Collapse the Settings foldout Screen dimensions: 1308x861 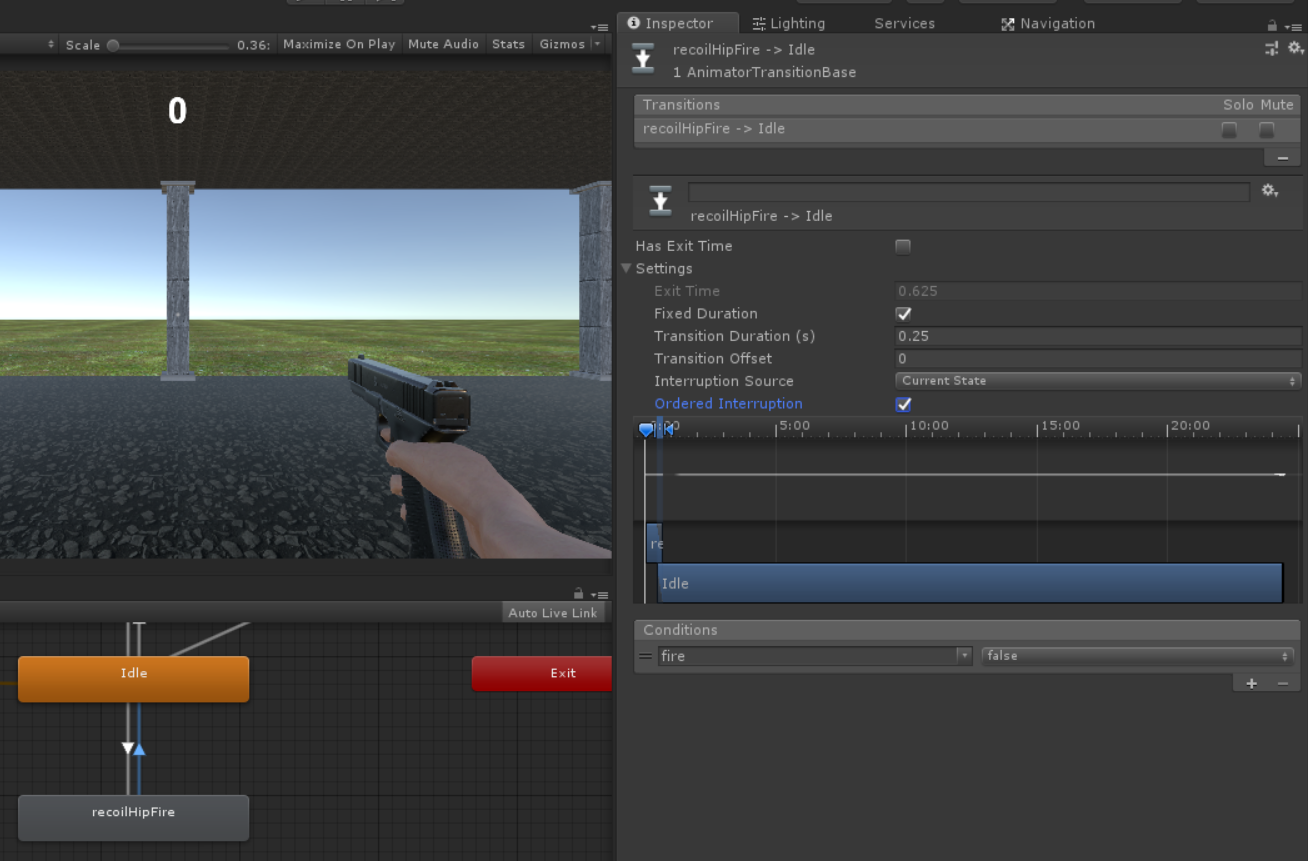(x=627, y=269)
